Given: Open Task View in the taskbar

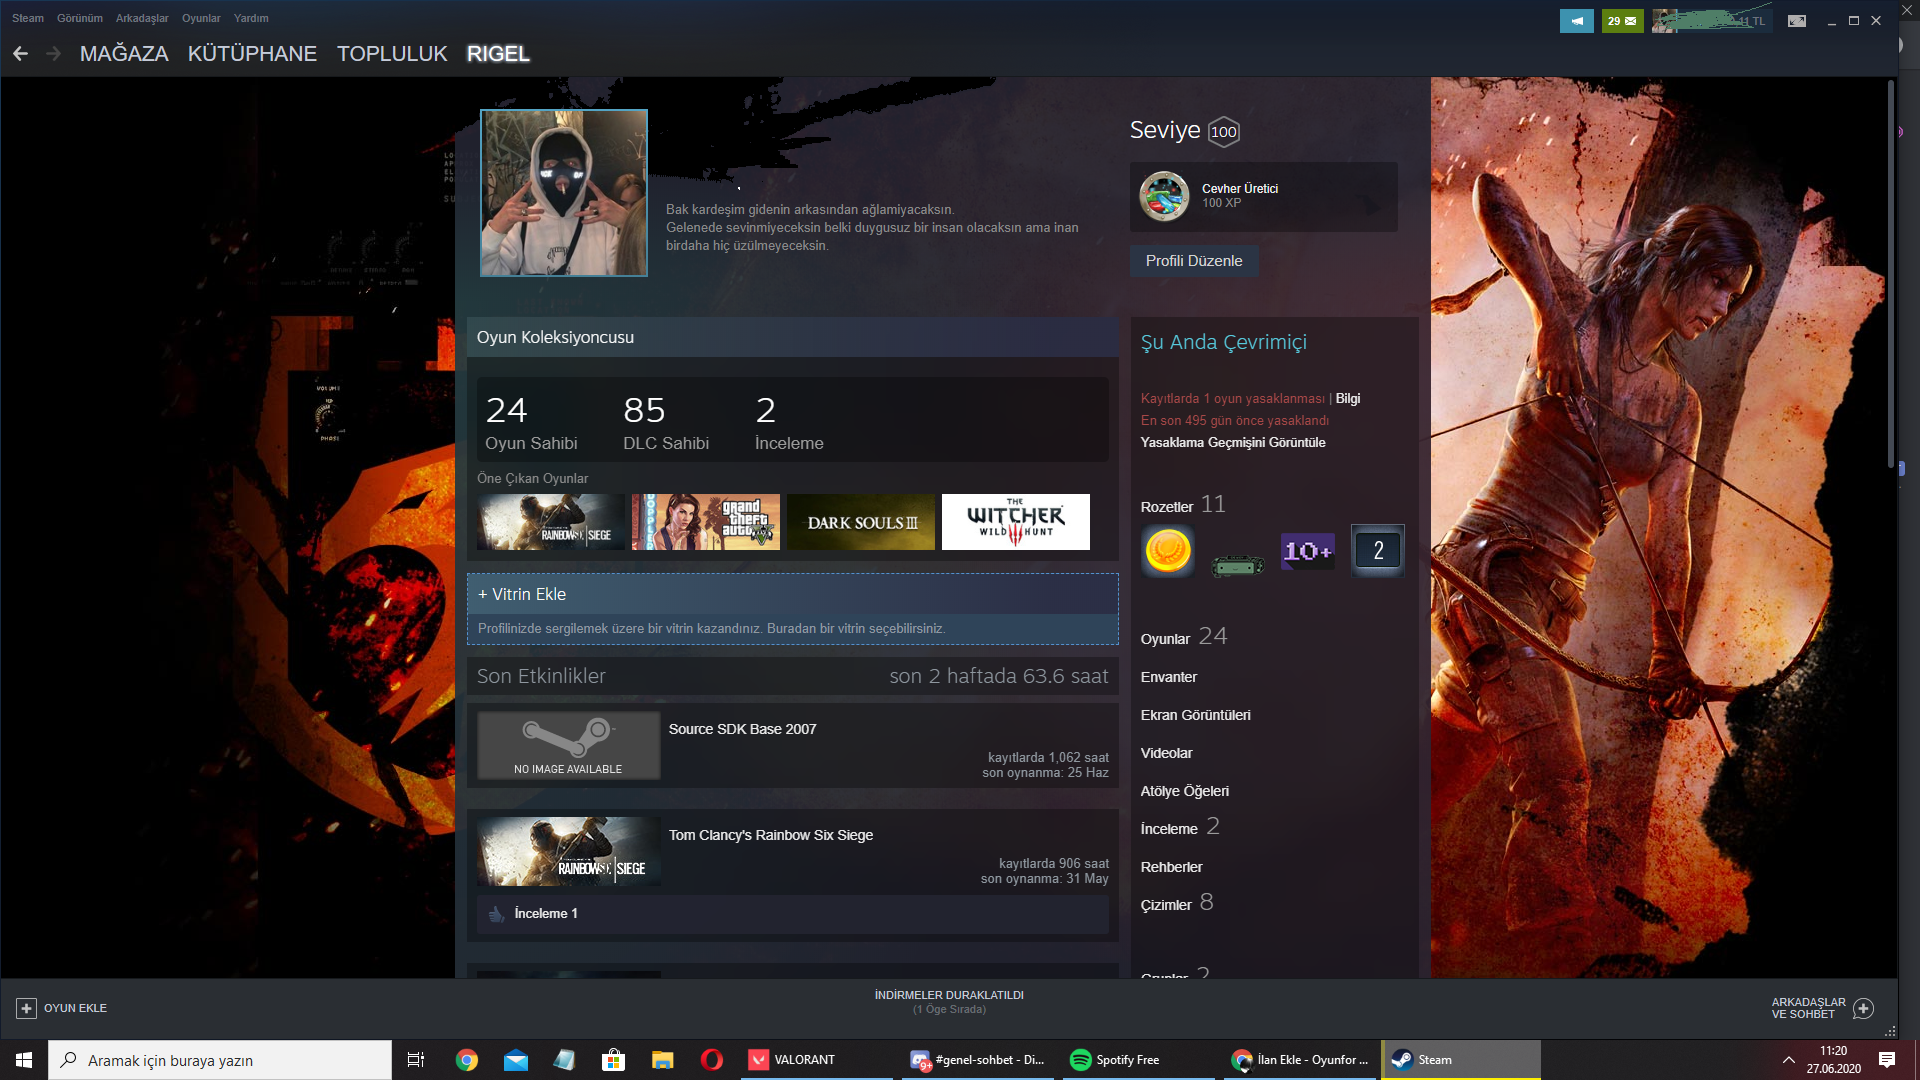Looking at the screenshot, I should 416,1060.
